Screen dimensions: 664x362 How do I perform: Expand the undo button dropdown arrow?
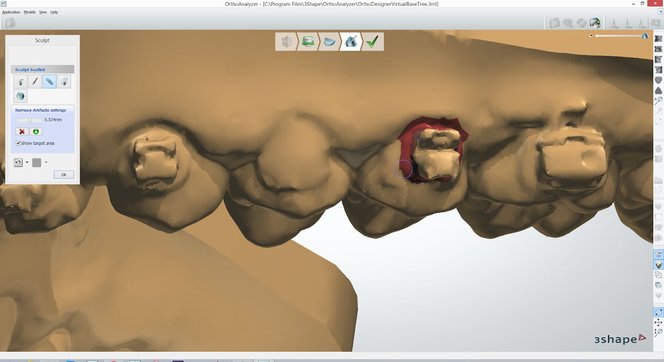pos(27,162)
